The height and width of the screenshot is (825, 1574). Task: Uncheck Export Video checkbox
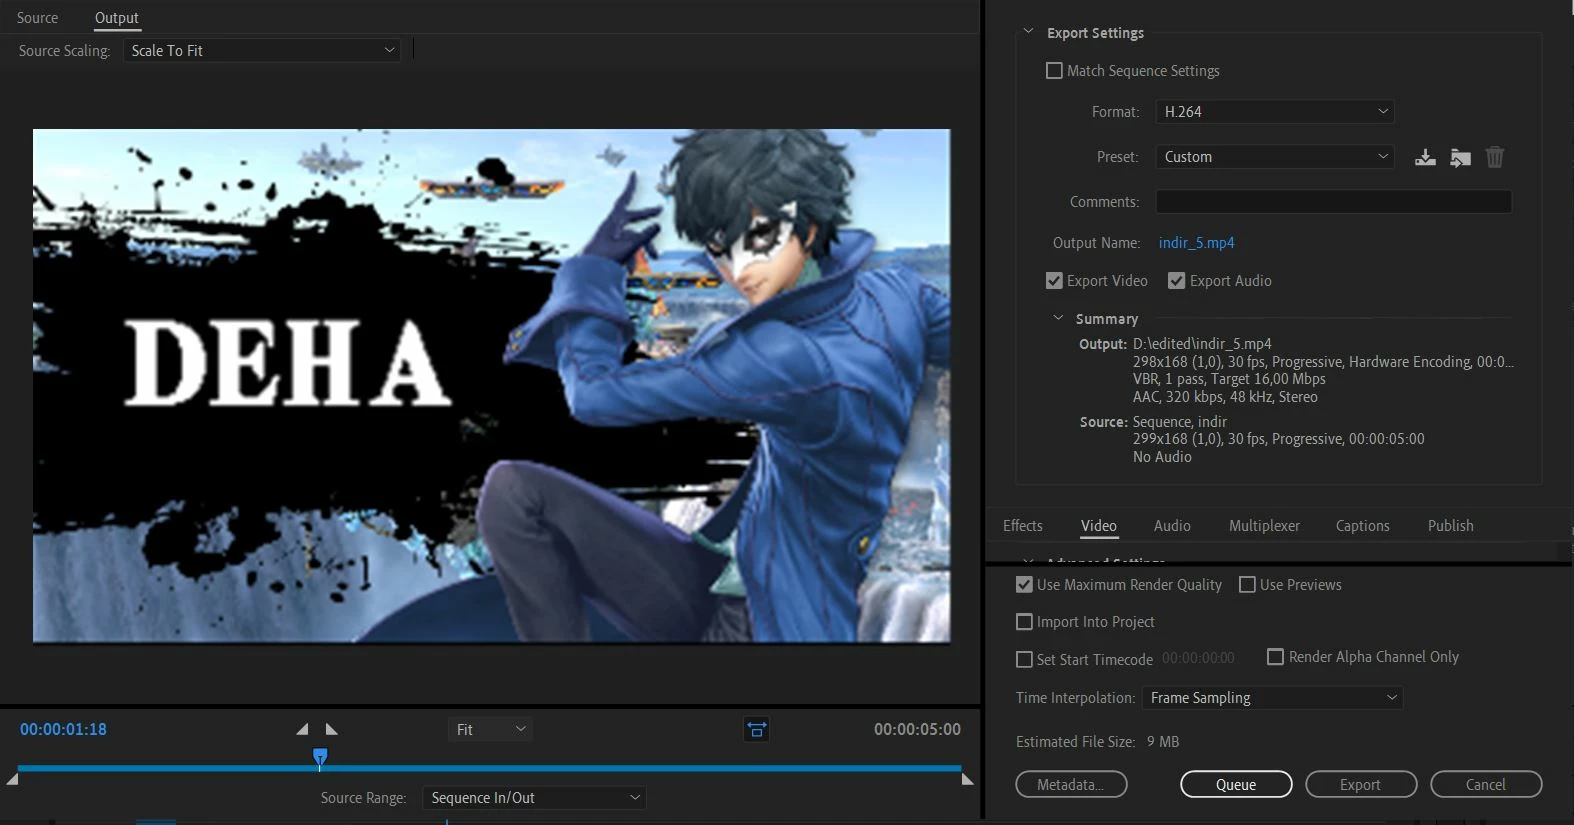1054,281
